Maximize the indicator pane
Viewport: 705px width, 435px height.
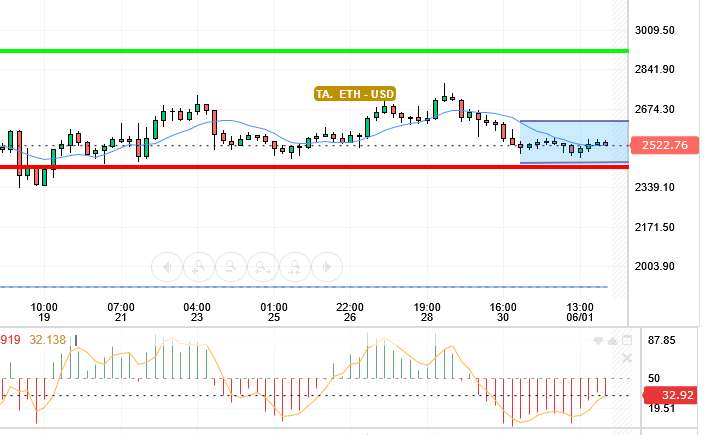coord(627,341)
